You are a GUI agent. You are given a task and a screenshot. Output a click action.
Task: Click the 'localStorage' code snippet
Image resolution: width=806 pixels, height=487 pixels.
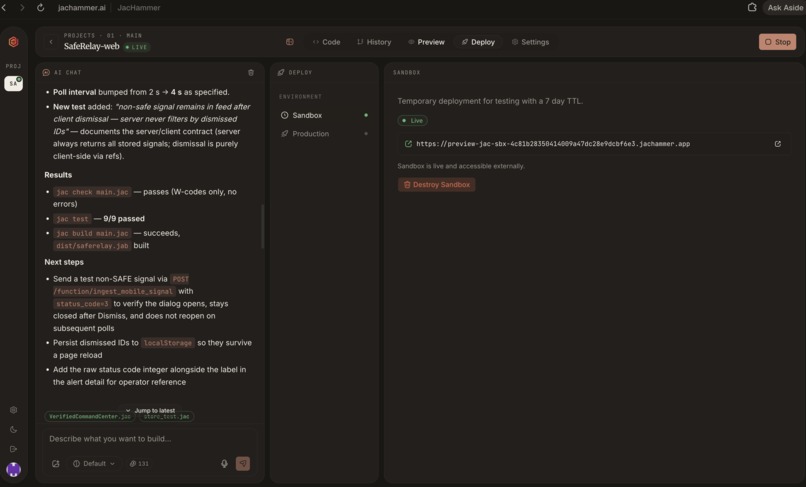(168, 343)
